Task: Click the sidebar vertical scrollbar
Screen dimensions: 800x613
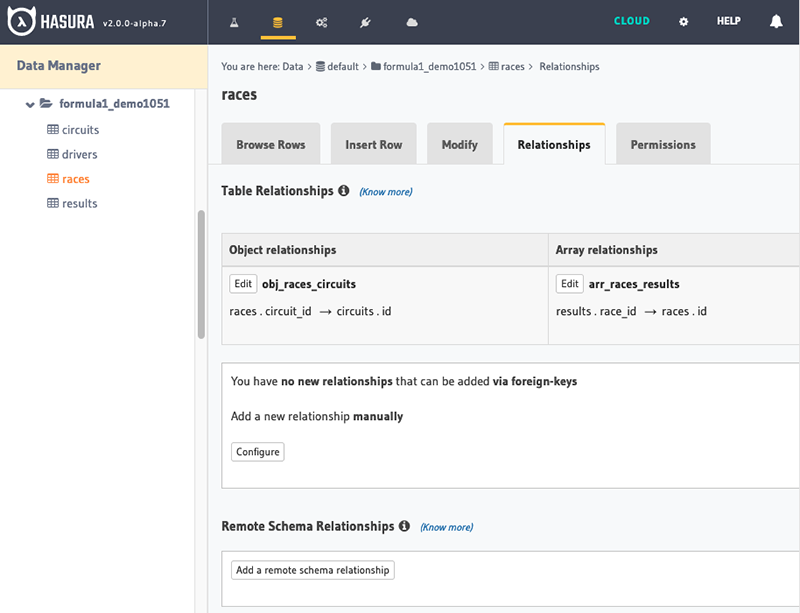Action: coord(201,274)
